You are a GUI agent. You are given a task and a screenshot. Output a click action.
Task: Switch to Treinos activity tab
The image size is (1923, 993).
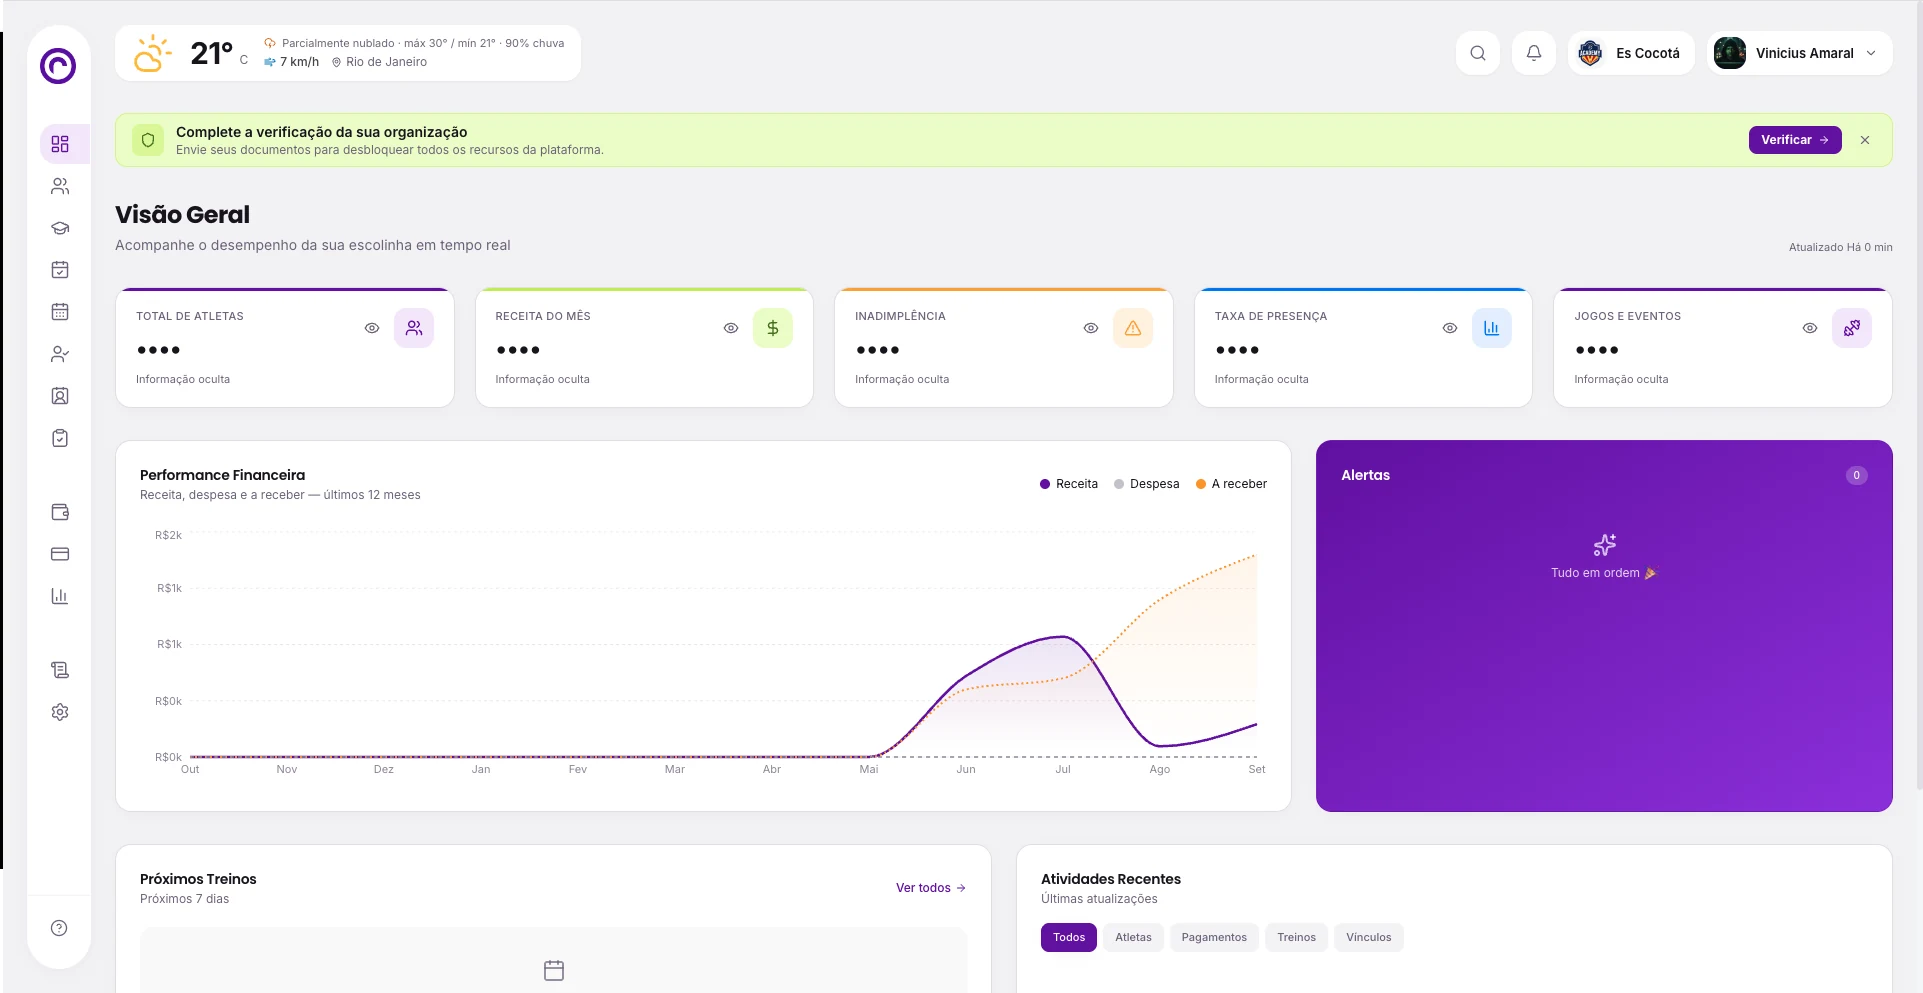click(1296, 937)
